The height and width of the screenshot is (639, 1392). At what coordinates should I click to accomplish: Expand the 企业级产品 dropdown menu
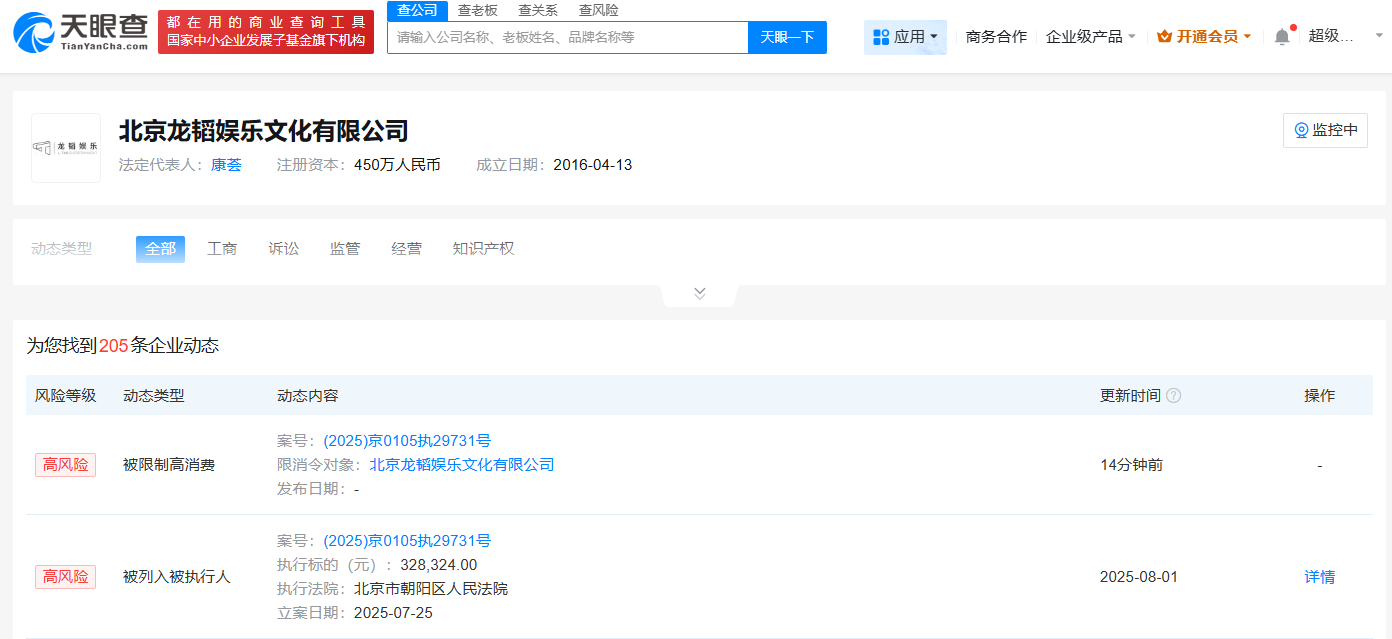1090,37
